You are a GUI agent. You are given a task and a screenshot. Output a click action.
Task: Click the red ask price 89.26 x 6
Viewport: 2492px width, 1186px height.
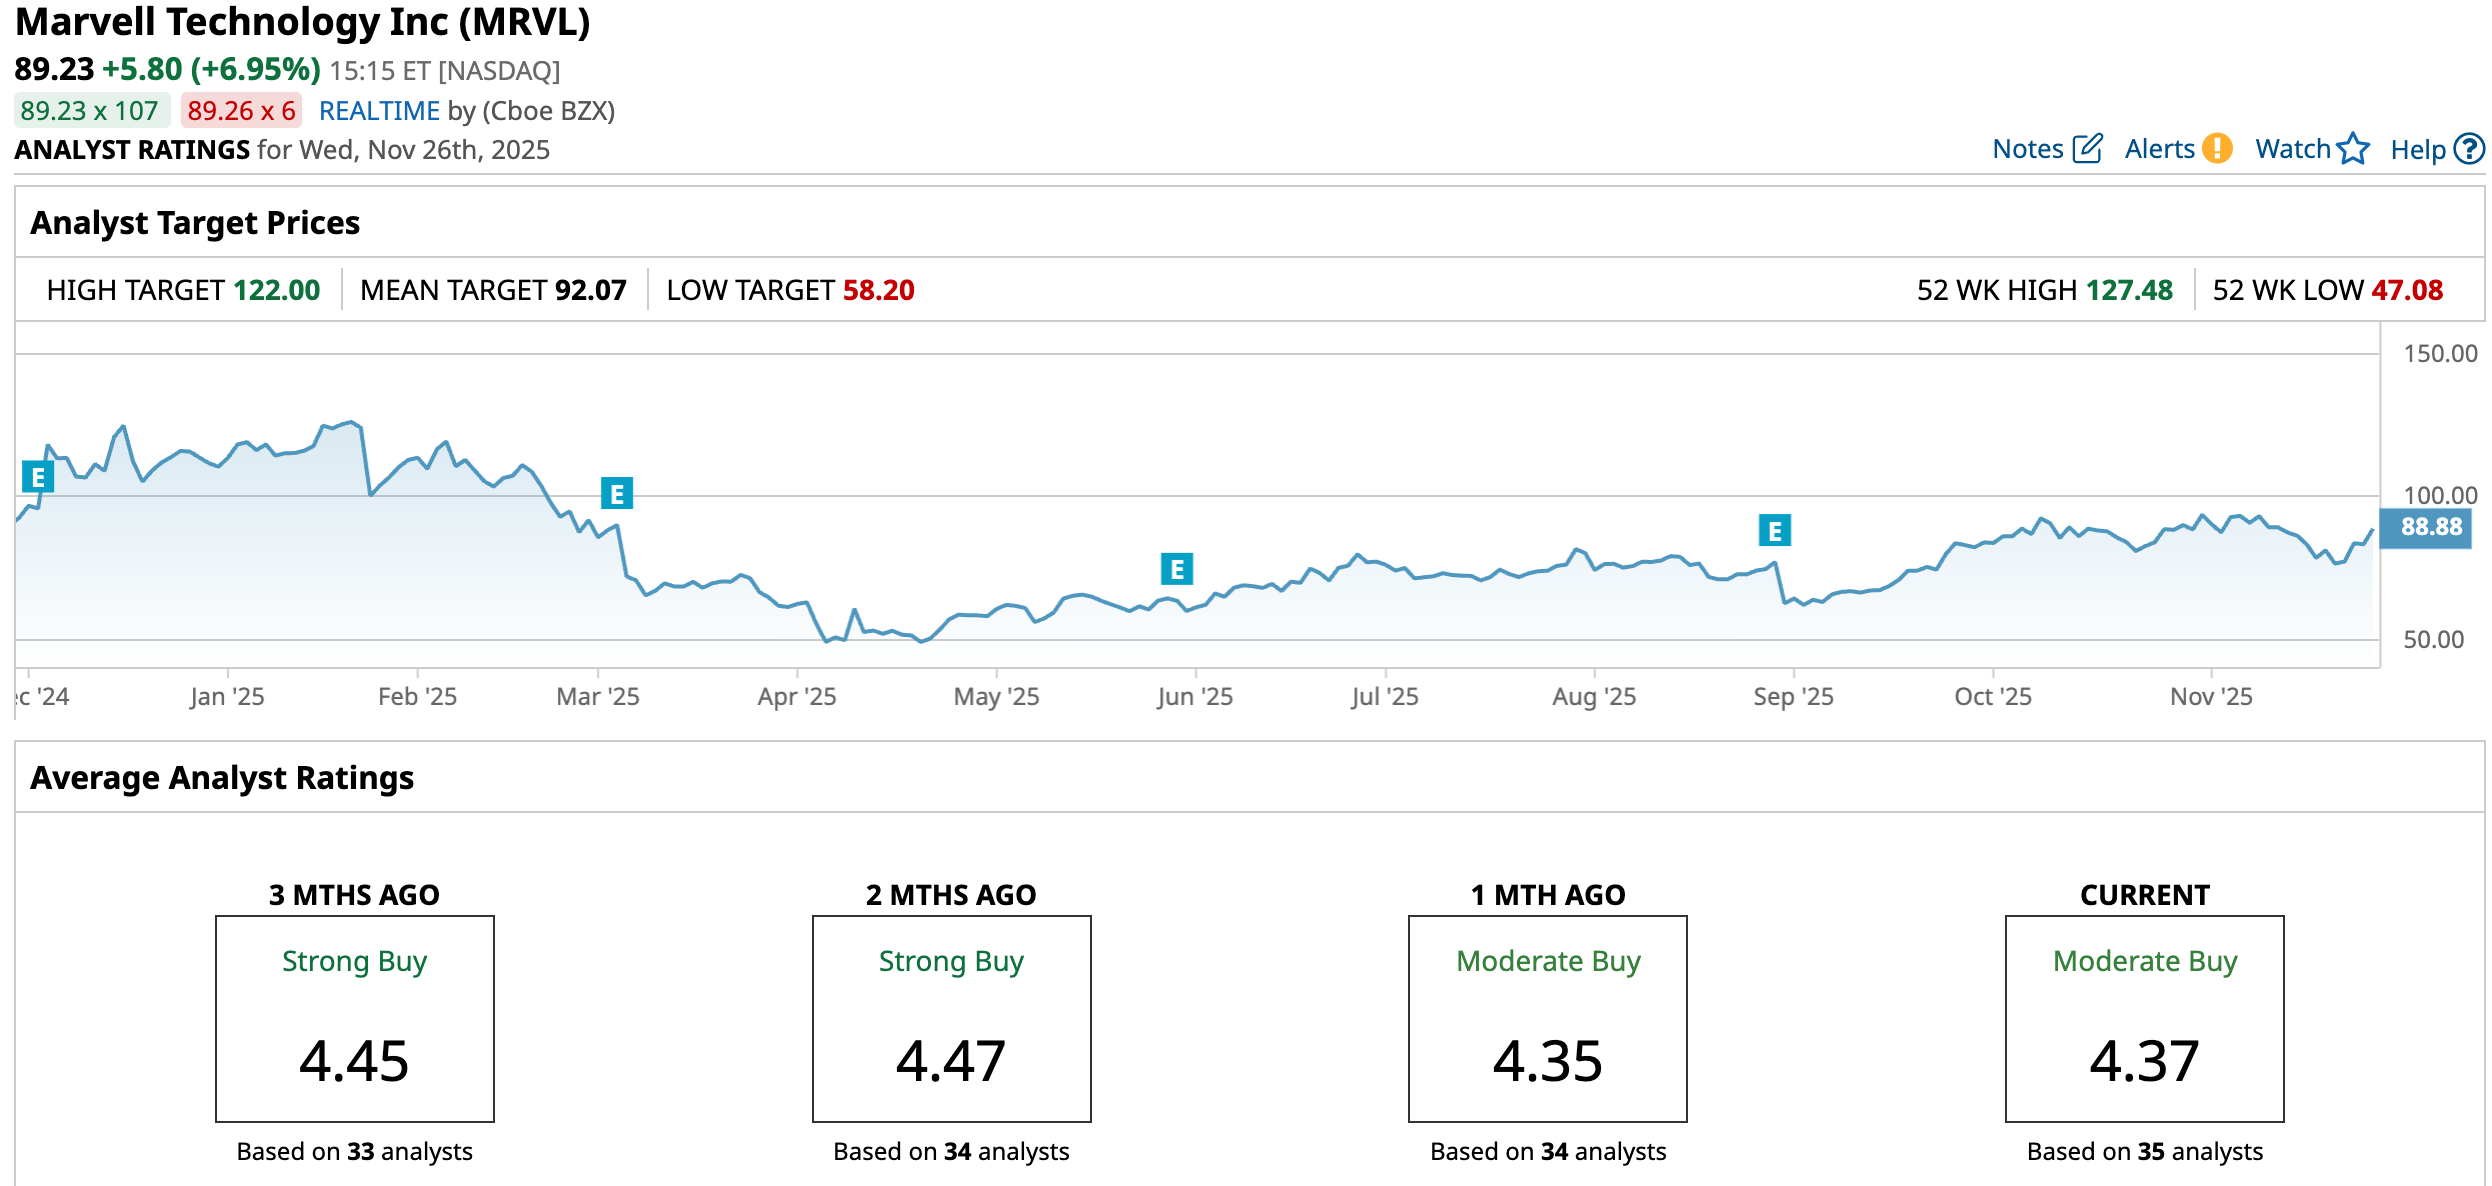[x=241, y=110]
